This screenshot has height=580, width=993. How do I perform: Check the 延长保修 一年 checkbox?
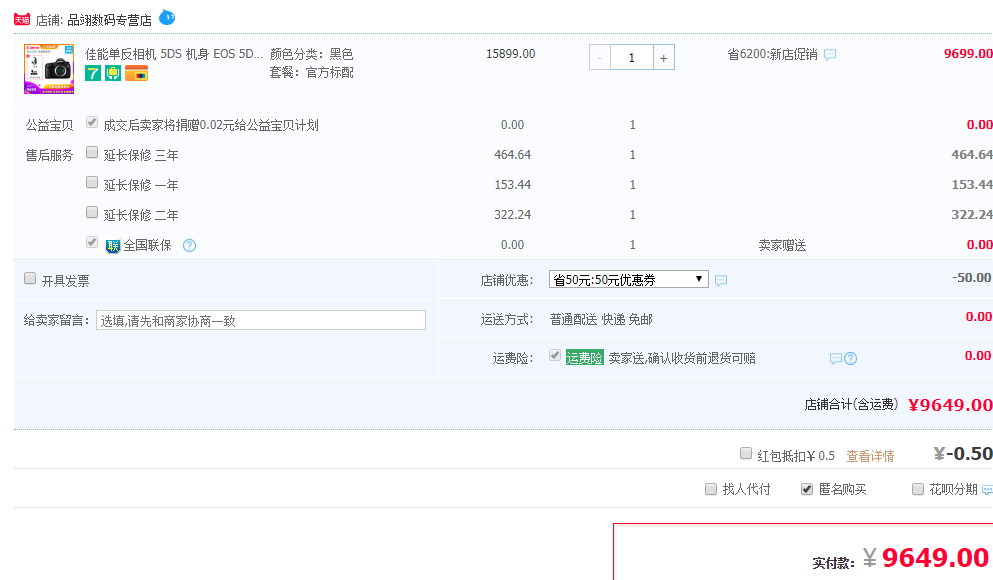[92, 182]
